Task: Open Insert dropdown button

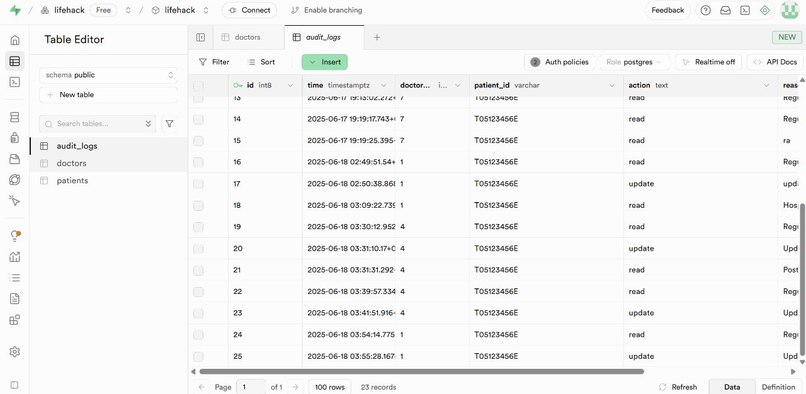Action: pyautogui.click(x=325, y=62)
